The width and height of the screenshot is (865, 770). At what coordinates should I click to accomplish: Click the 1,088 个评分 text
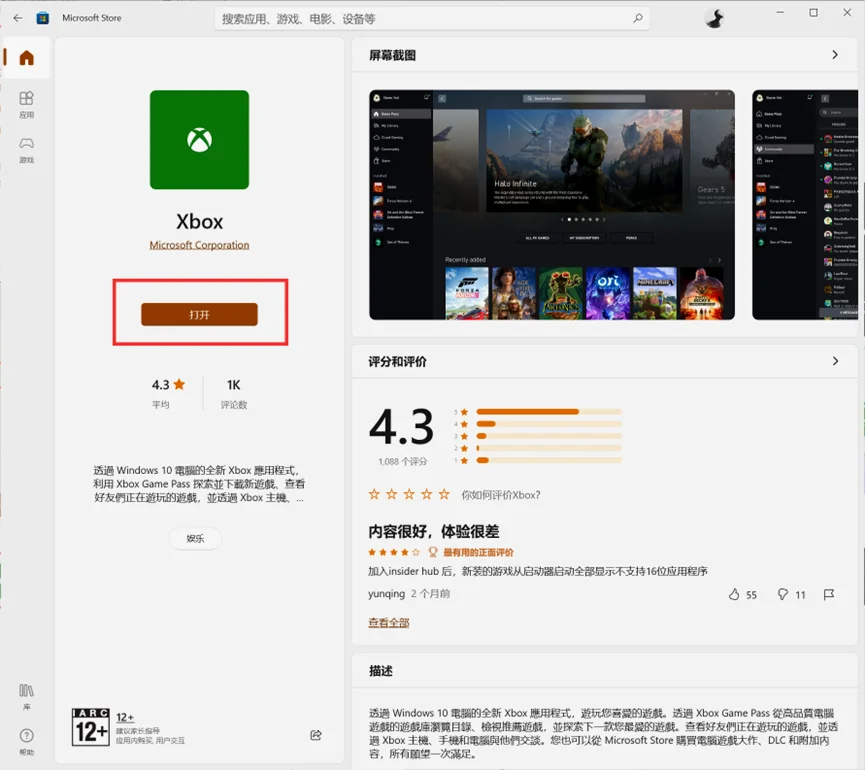(403, 461)
